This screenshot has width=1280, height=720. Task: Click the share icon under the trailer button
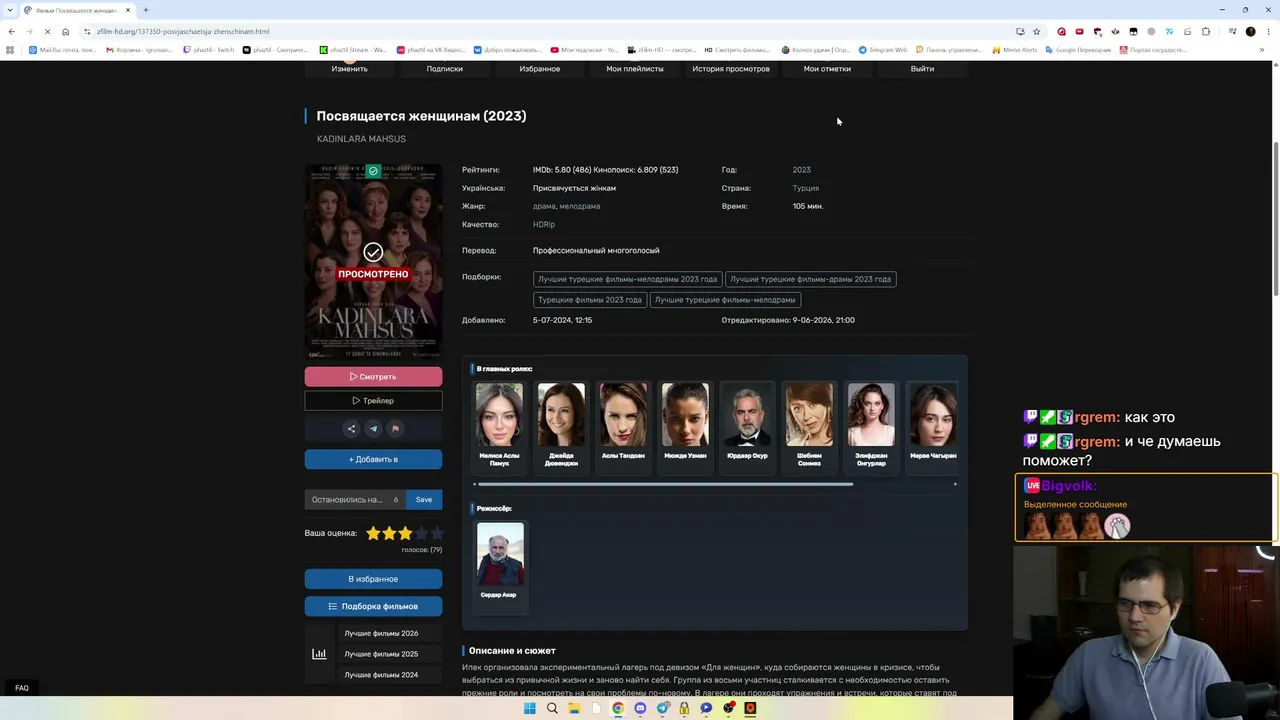point(351,429)
